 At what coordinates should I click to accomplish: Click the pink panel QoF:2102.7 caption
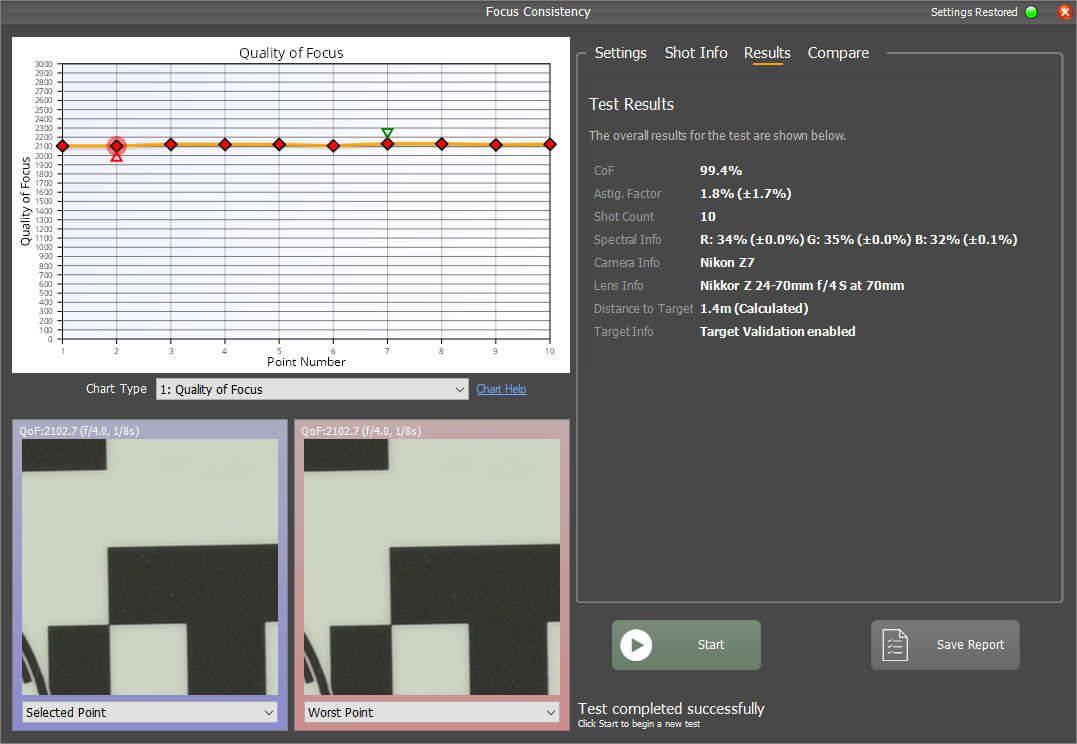click(361, 431)
